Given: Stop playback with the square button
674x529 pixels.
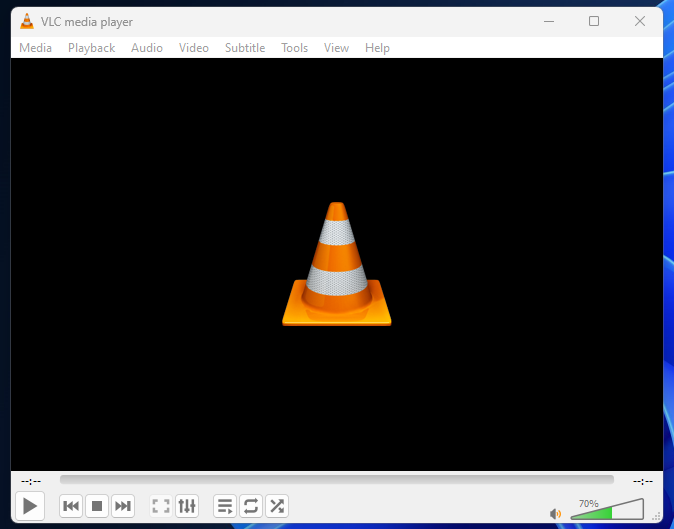Looking at the screenshot, I should coord(97,506).
